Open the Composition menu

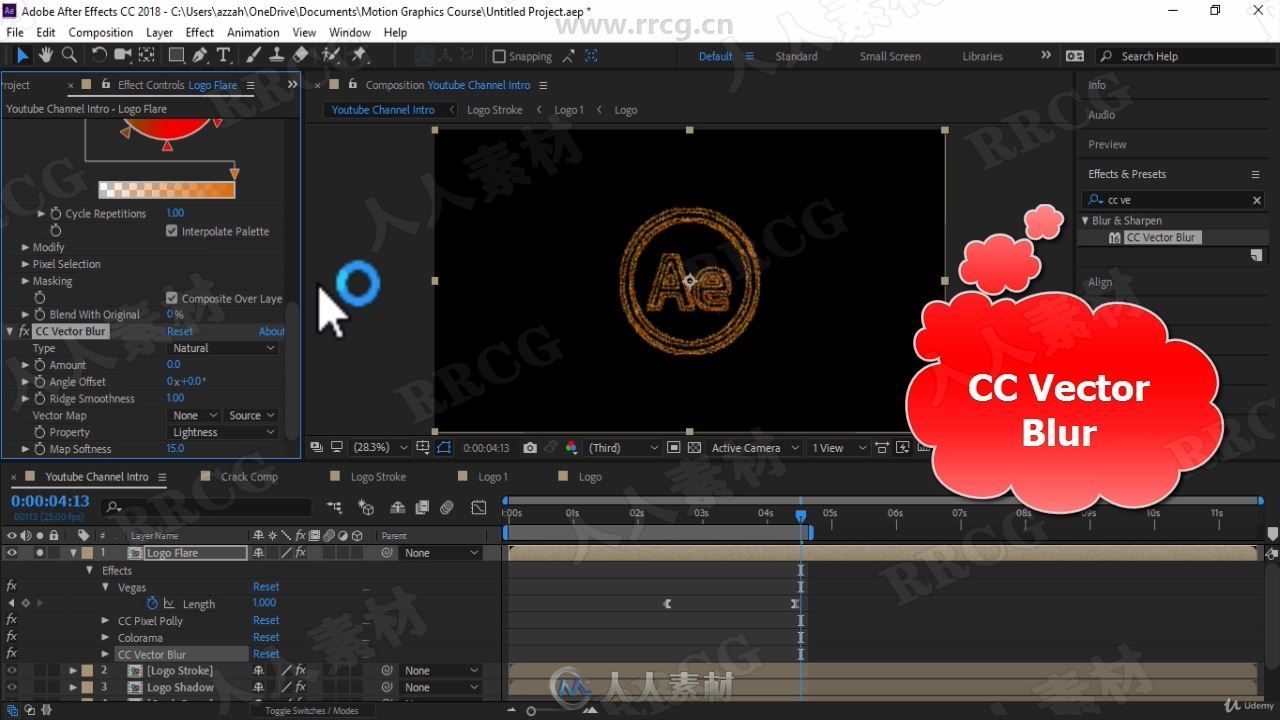coord(101,32)
